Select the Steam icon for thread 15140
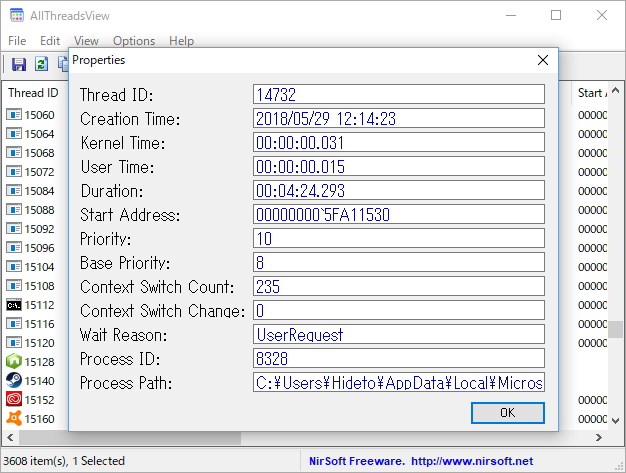Image resolution: width=626 pixels, height=473 pixels. [14, 381]
